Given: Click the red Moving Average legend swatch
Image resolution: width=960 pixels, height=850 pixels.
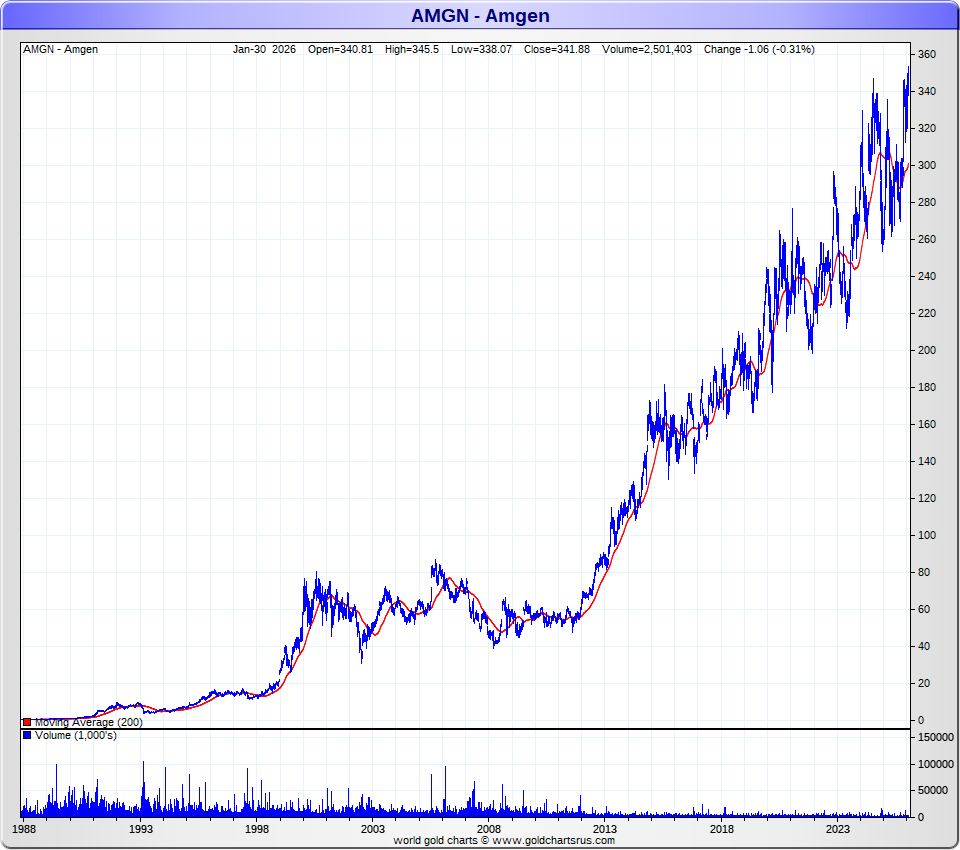Looking at the screenshot, I should point(27,722).
